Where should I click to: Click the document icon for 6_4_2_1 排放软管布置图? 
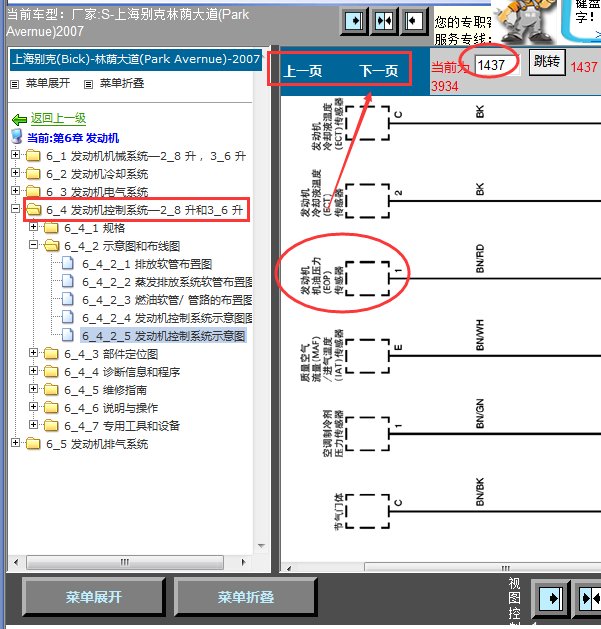[68, 263]
